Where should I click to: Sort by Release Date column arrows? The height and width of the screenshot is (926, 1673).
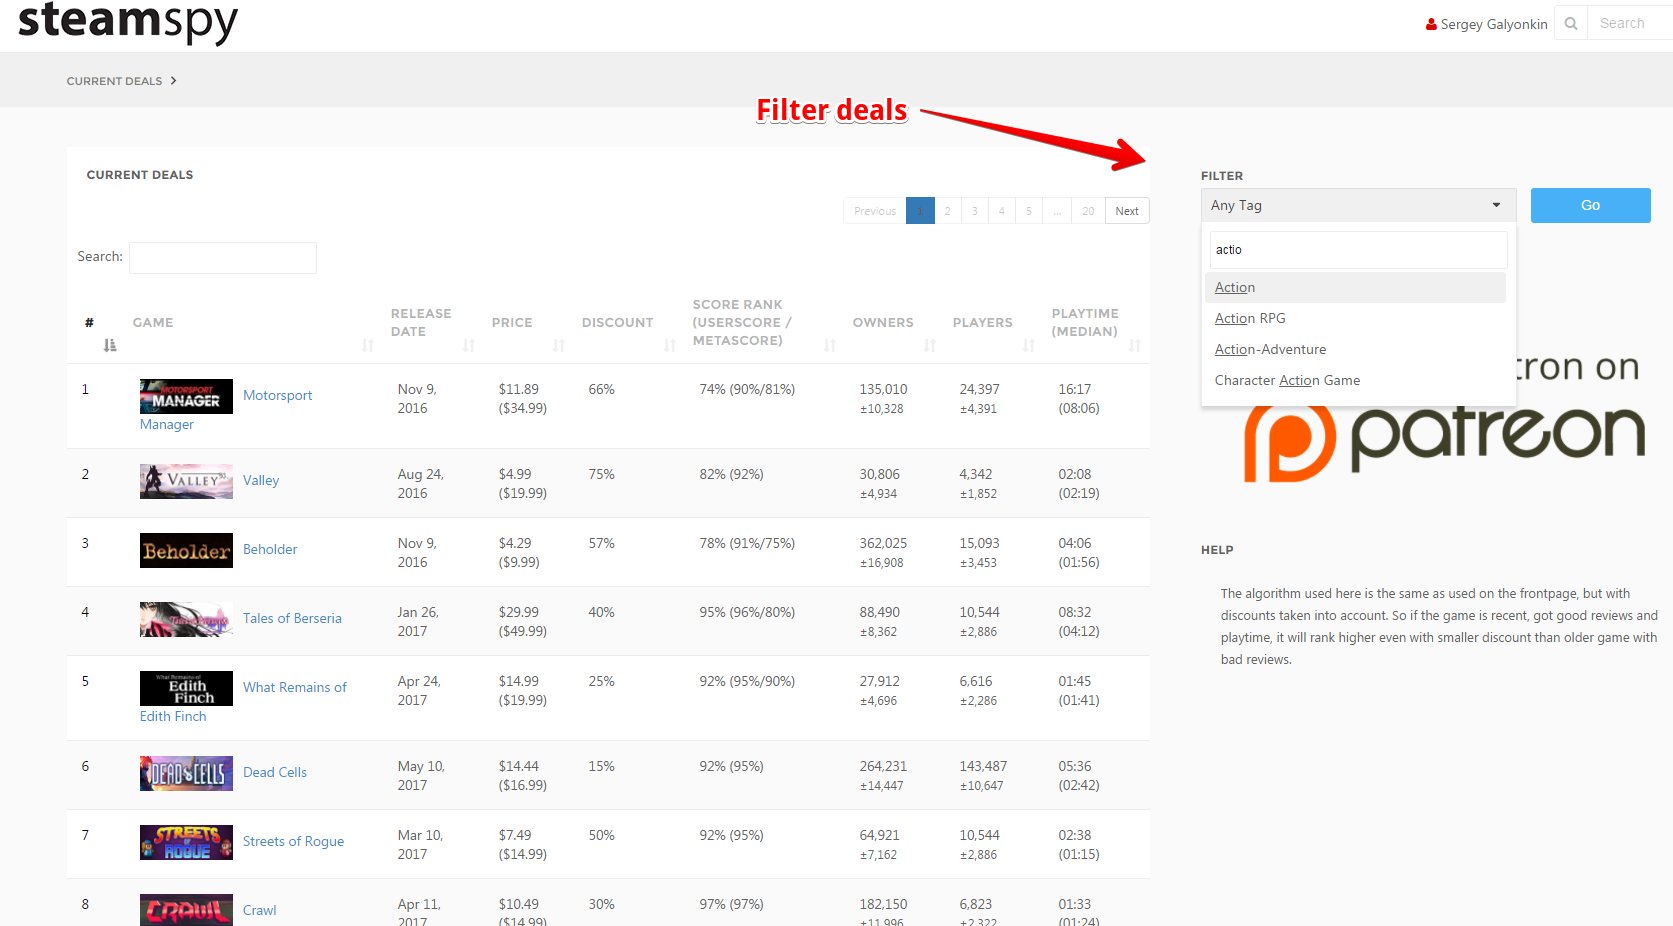(x=469, y=345)
